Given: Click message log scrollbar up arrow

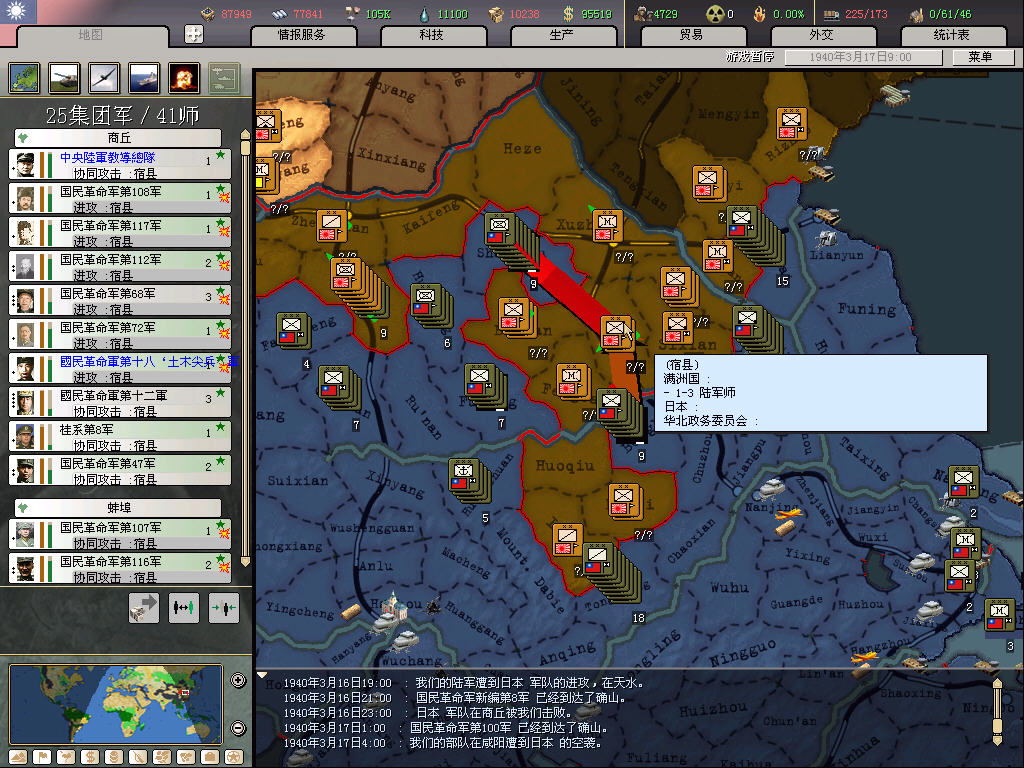Looking at the screenshot, I should pyautogui.click(x=997, y=684).
